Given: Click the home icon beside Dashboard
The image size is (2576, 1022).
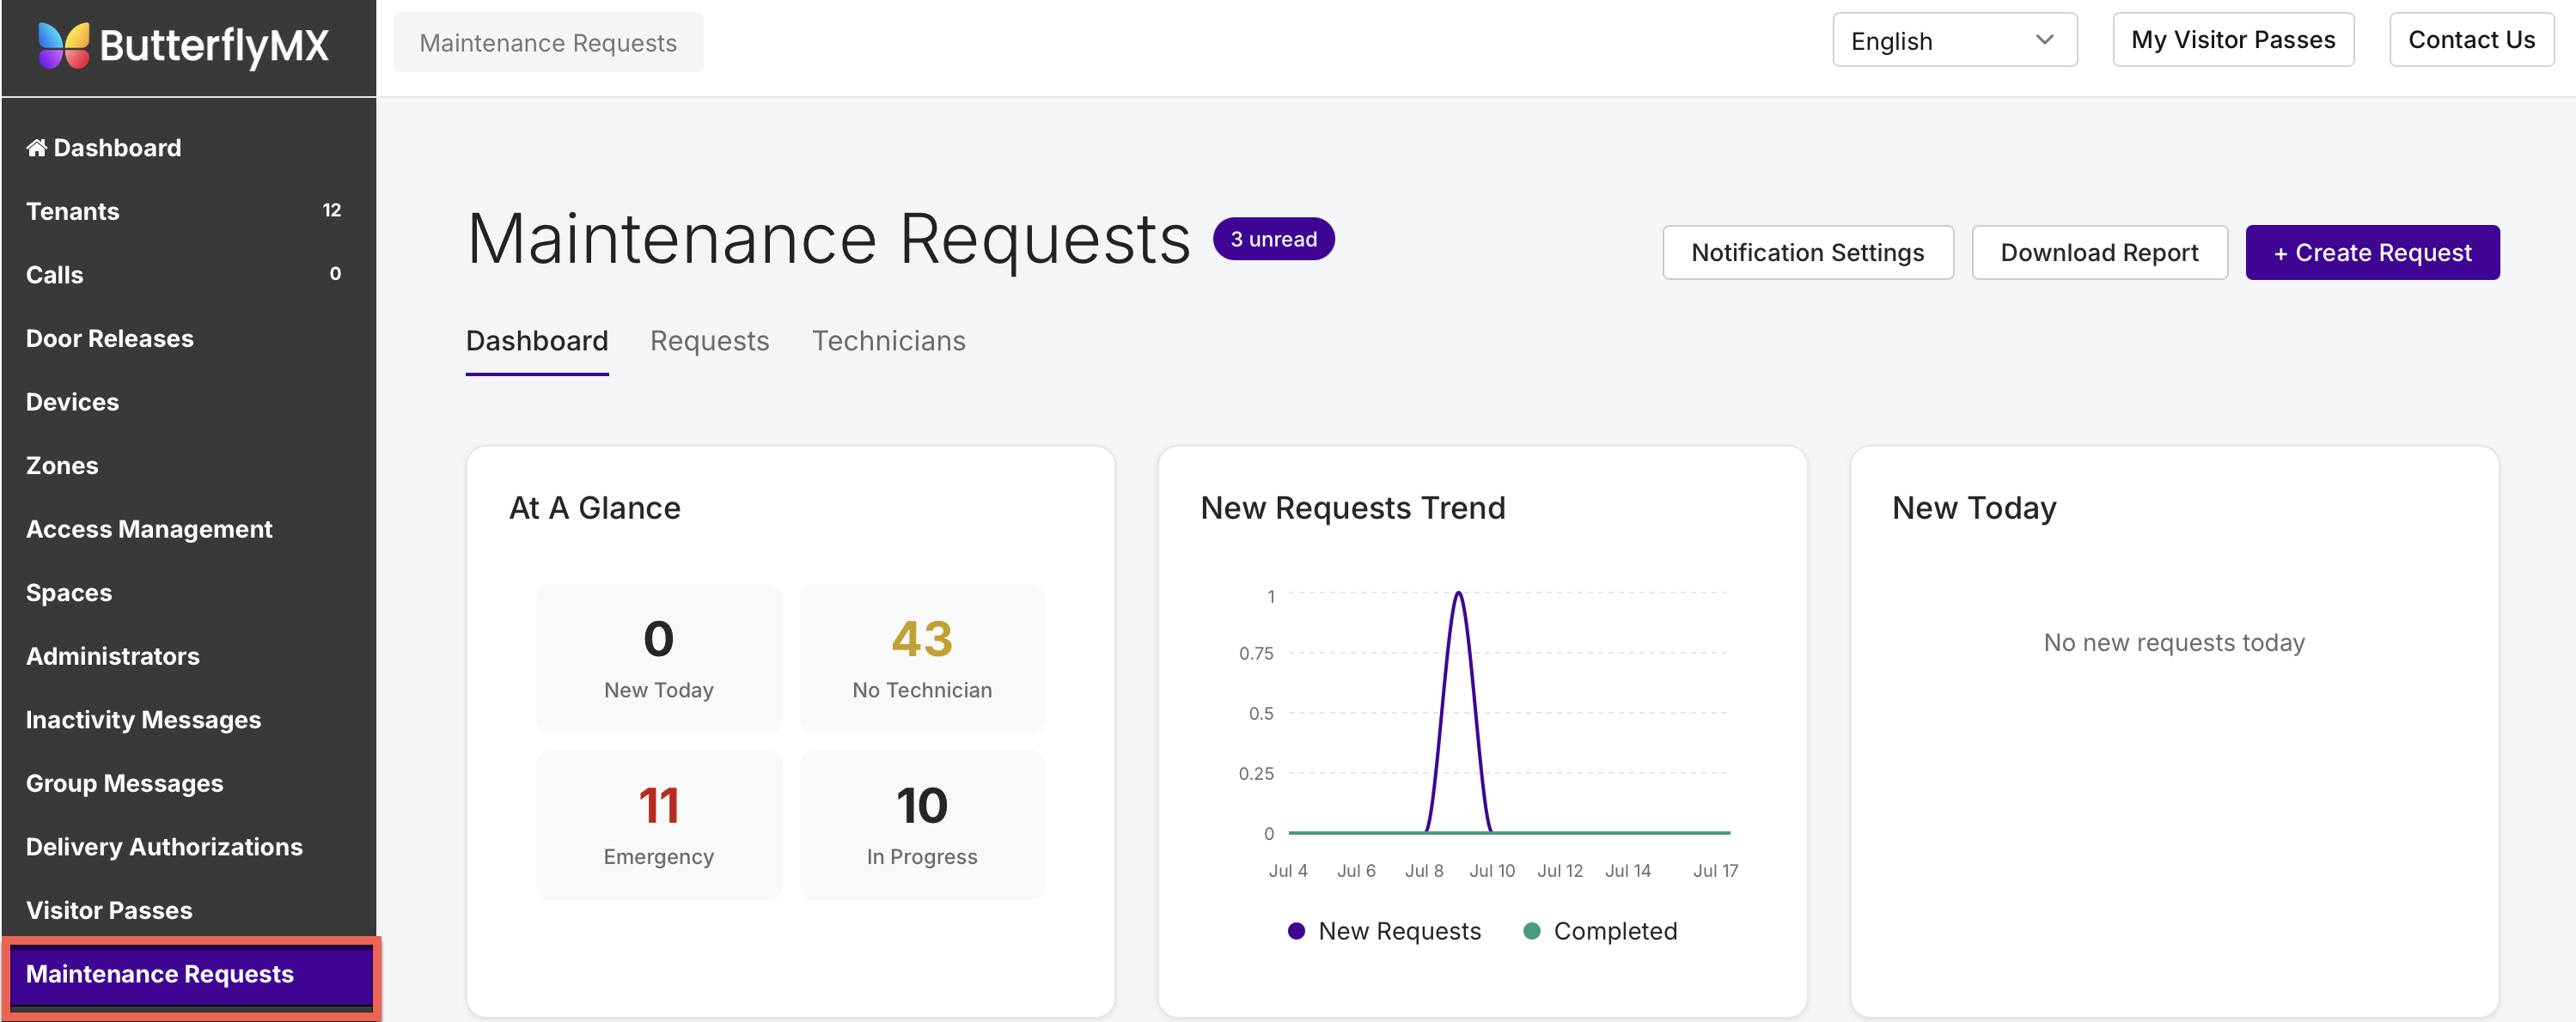Looking at the screenshot, I should [37, 148].
